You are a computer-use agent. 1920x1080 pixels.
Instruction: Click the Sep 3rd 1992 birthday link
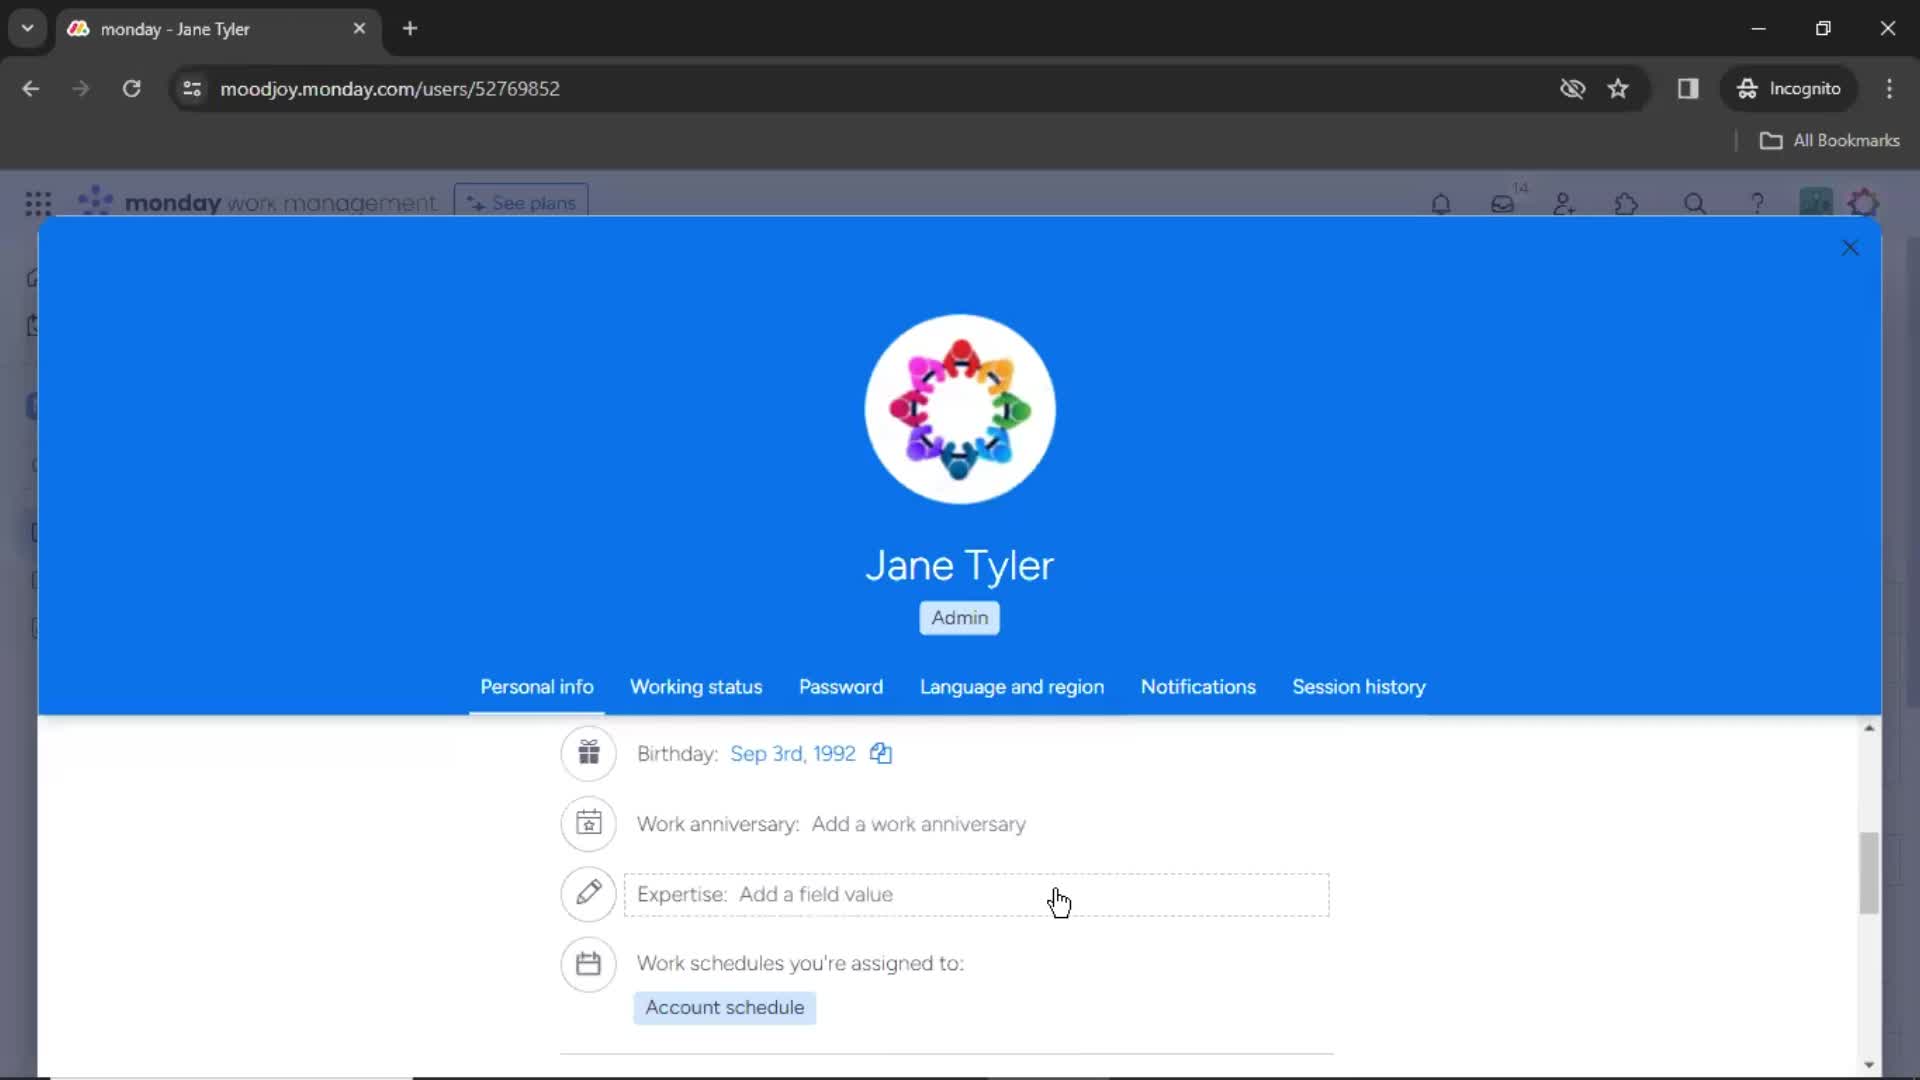tap(793, 753)
